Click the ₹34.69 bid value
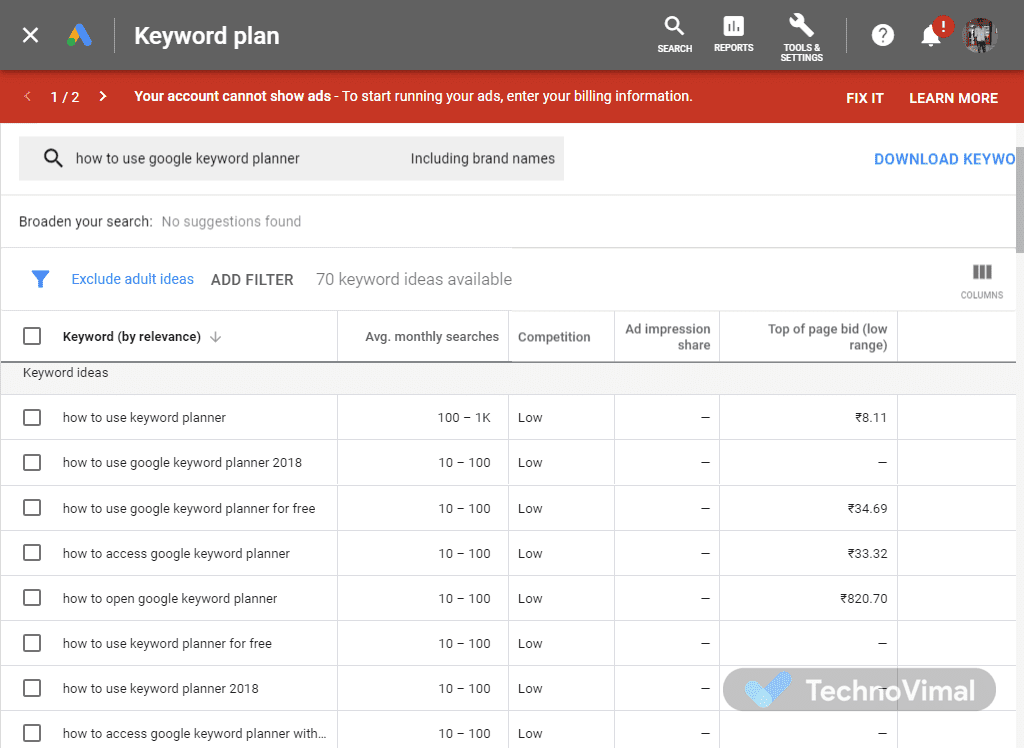Image resolution: width=1024 pixels, height=748 pixels. (867, 508)
